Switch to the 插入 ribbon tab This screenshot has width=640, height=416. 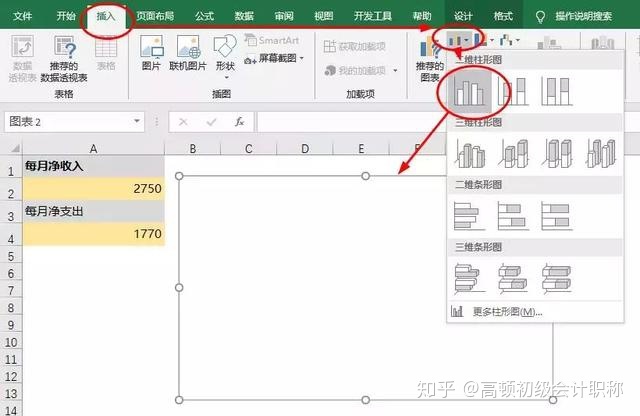point(106,16)
